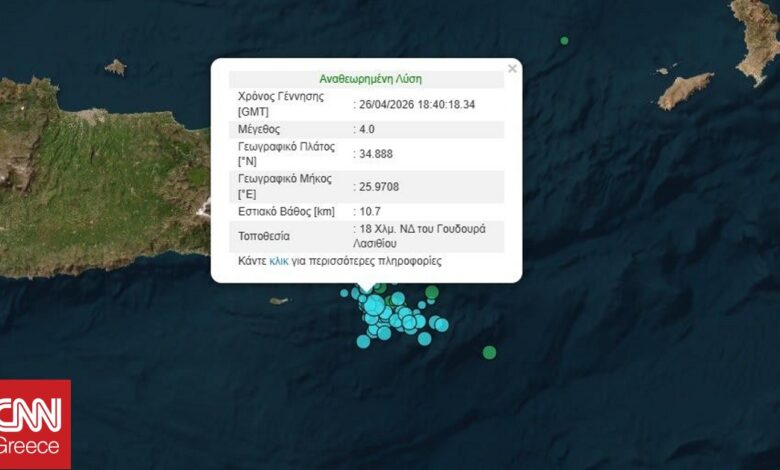Click the rightmost cyan marker in the cluster
This screenshot has width=780, height=470.
[442, 325]
